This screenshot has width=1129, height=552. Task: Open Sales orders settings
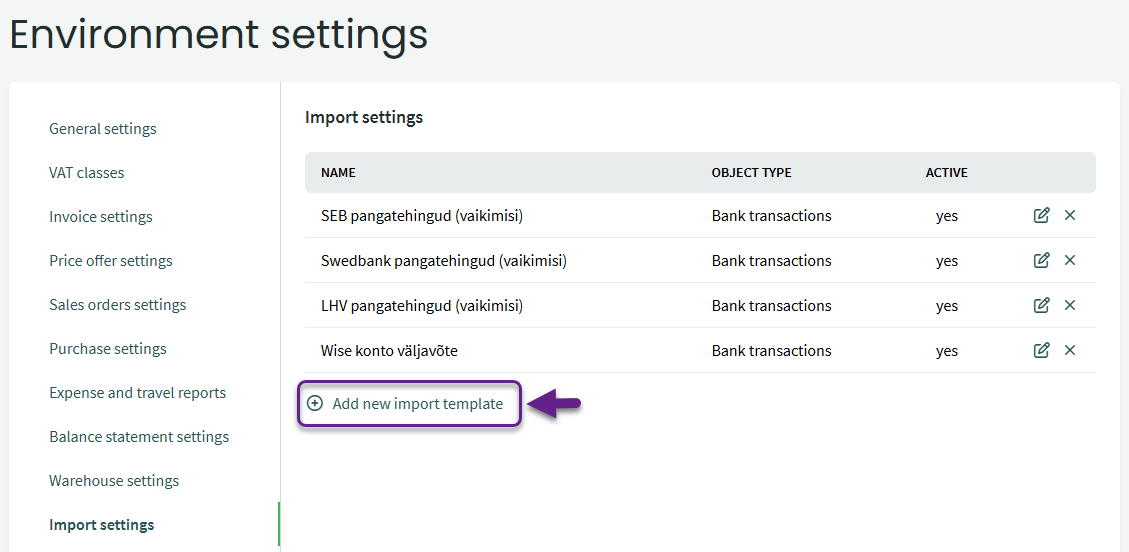118,305
